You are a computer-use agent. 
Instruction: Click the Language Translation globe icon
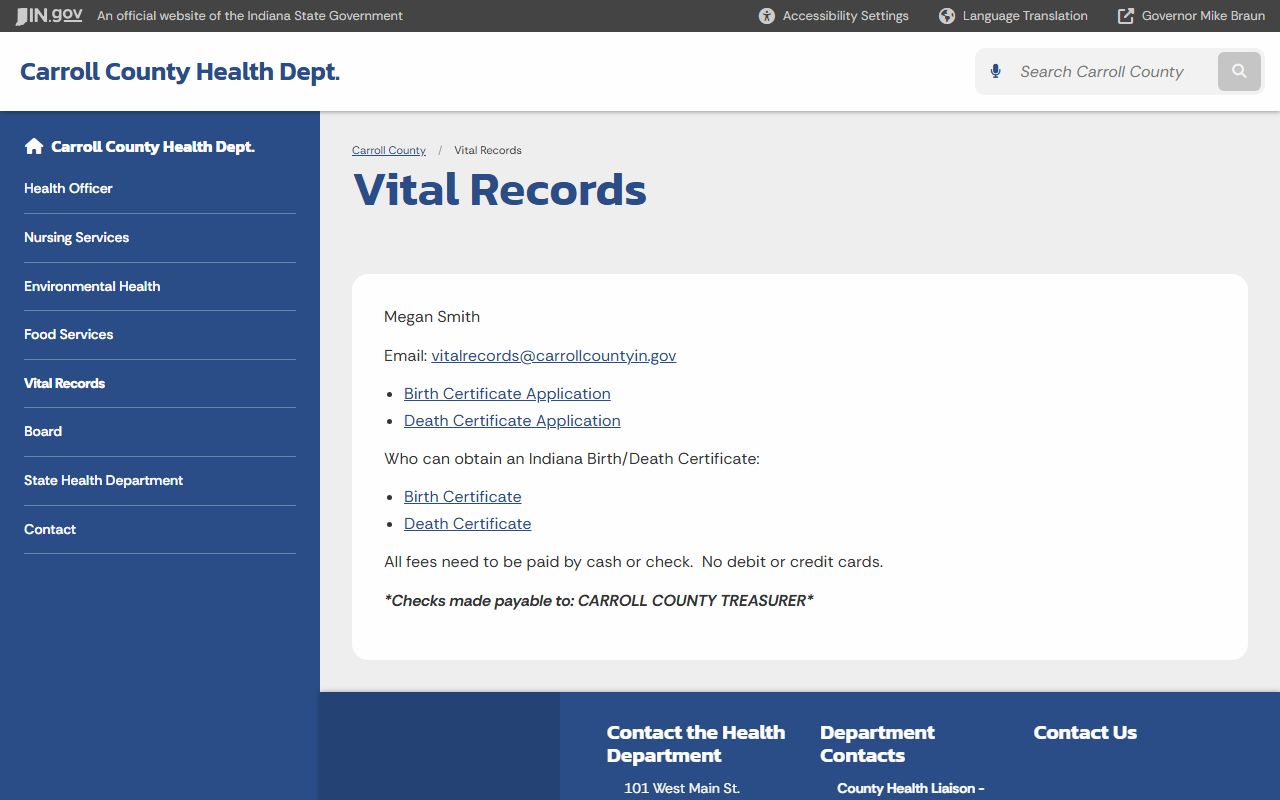(947, 16)
